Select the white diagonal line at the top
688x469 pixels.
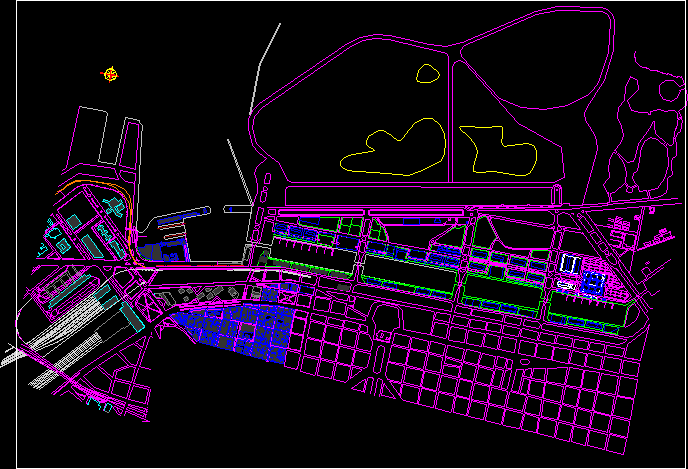click(265, 62)
